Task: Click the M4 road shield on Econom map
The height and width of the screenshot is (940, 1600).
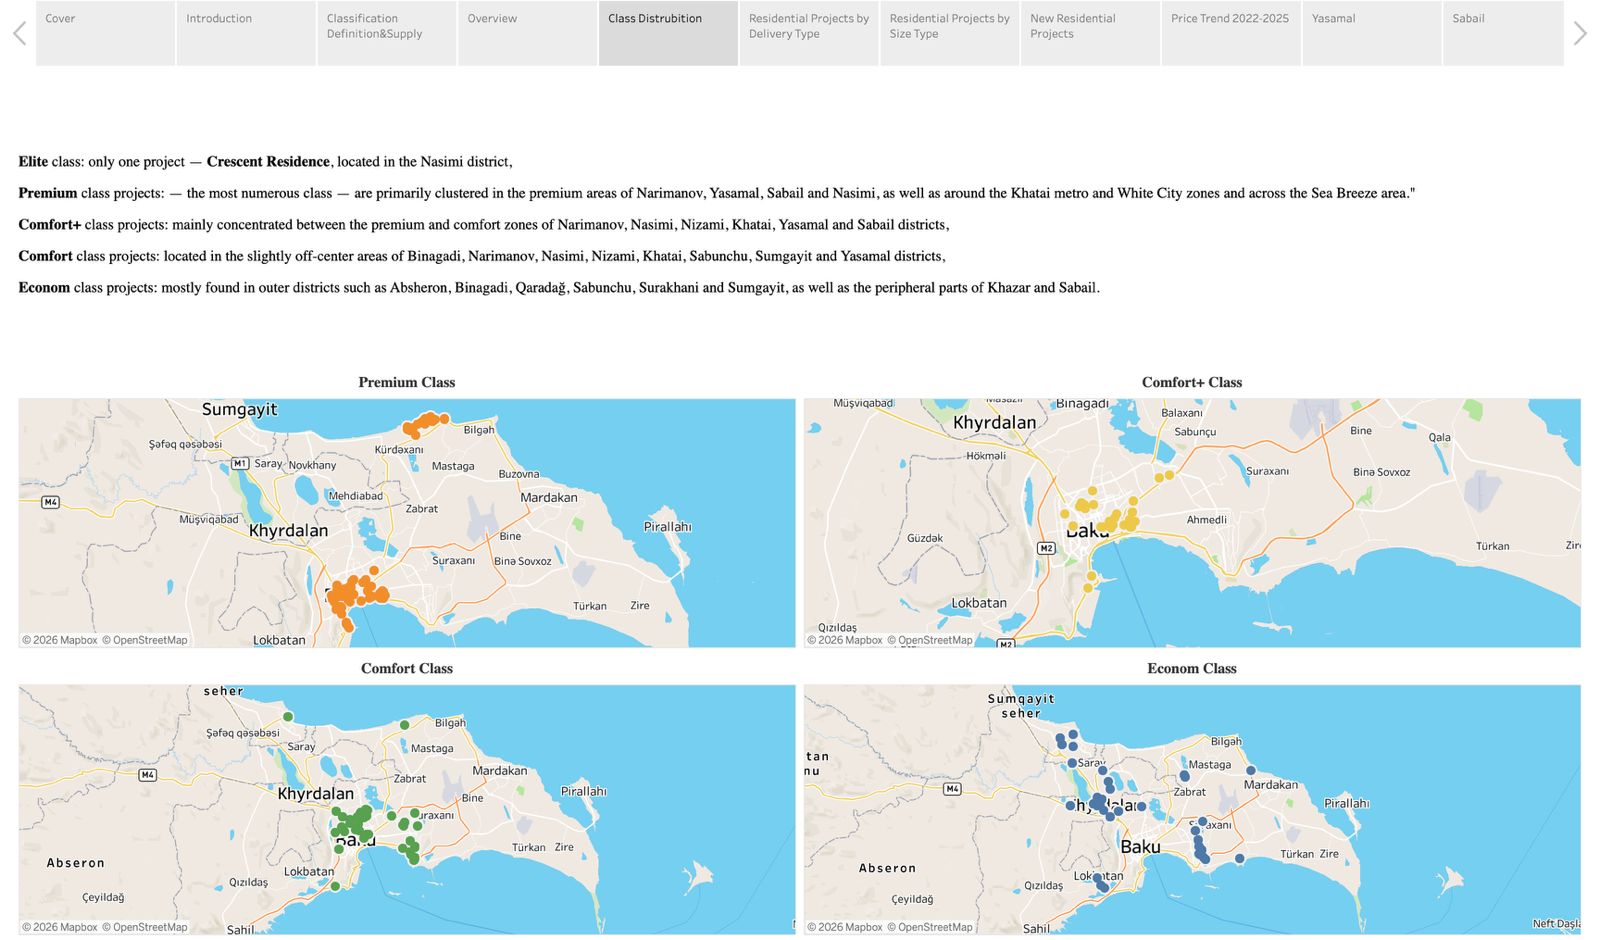Action: (x=952, y=789)
